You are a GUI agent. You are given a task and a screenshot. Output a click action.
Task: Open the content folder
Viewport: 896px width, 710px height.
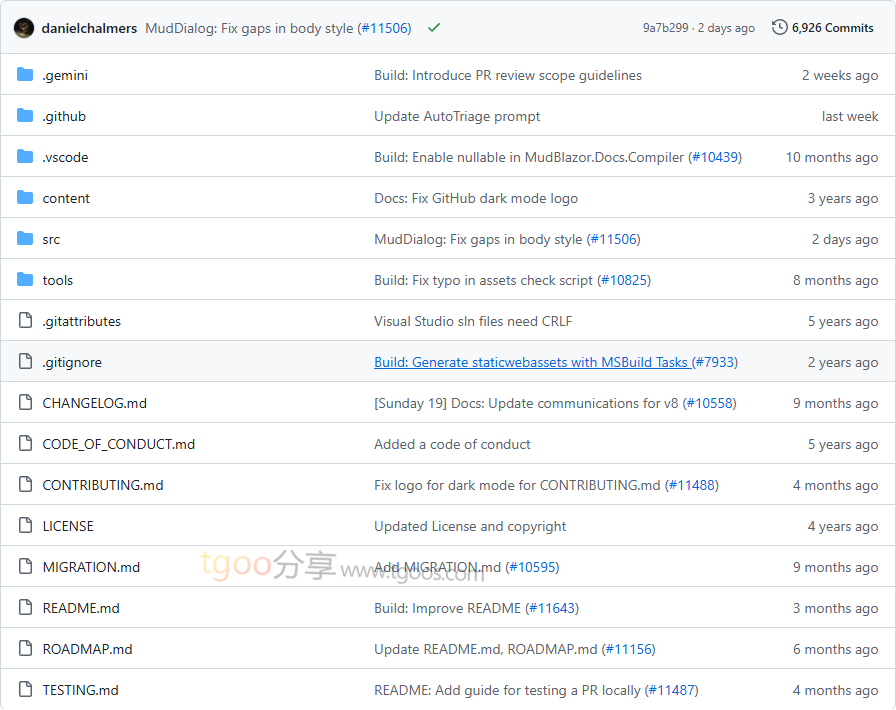tap(66, 198)
